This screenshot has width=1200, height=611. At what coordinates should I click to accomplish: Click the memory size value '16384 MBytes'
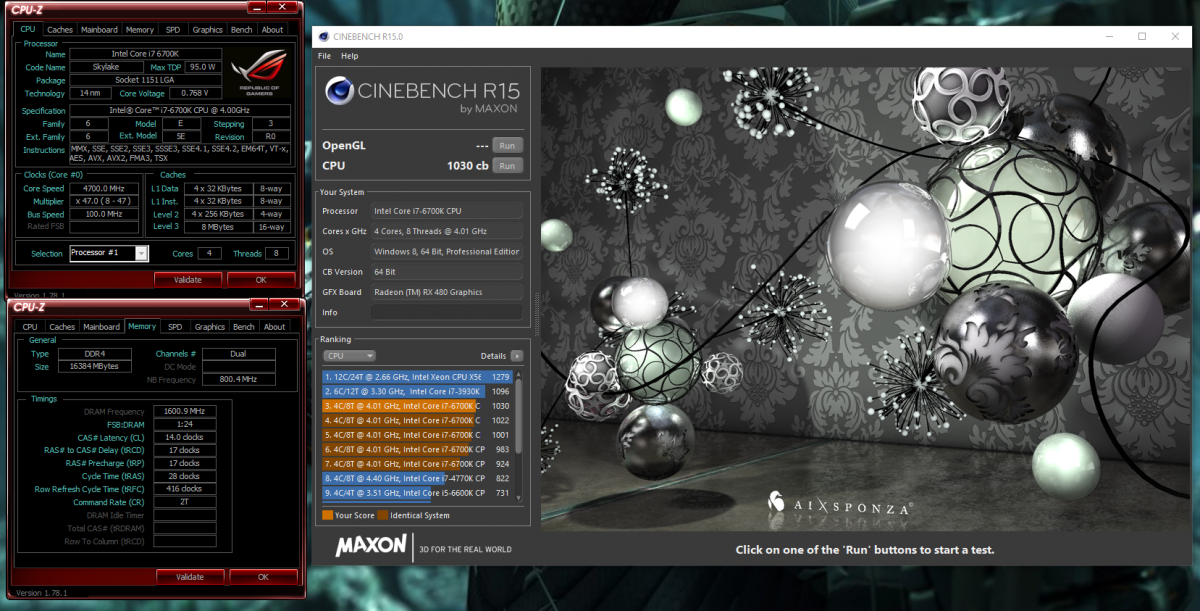[95, 367]
